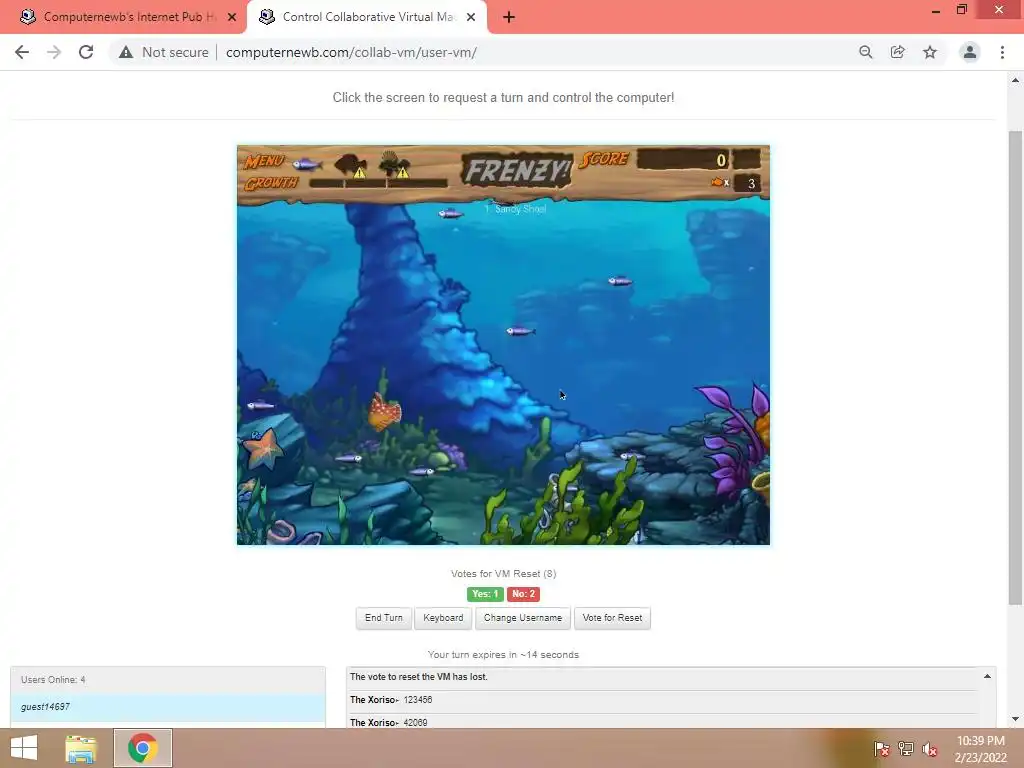Open the zoom magnifier icon in address bar

(x=865, y=52)
